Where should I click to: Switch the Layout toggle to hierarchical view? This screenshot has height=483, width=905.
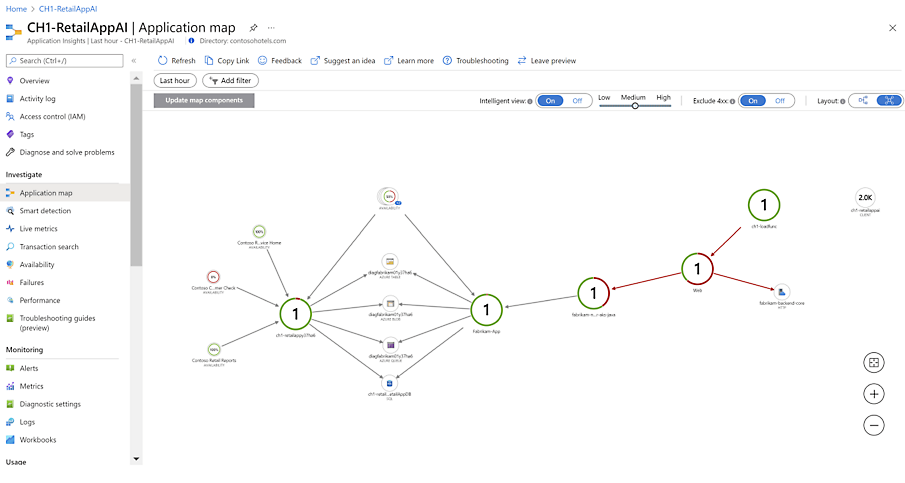tap(862, 101)
